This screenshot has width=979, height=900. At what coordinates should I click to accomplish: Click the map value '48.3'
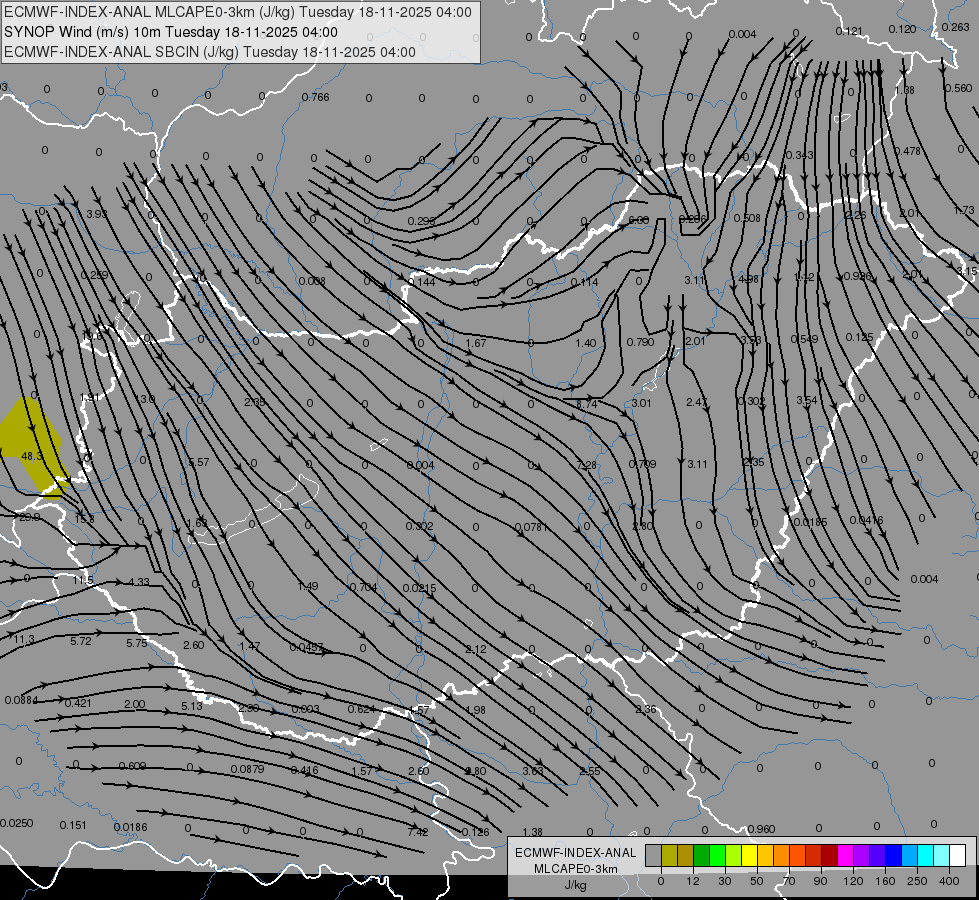32,457
